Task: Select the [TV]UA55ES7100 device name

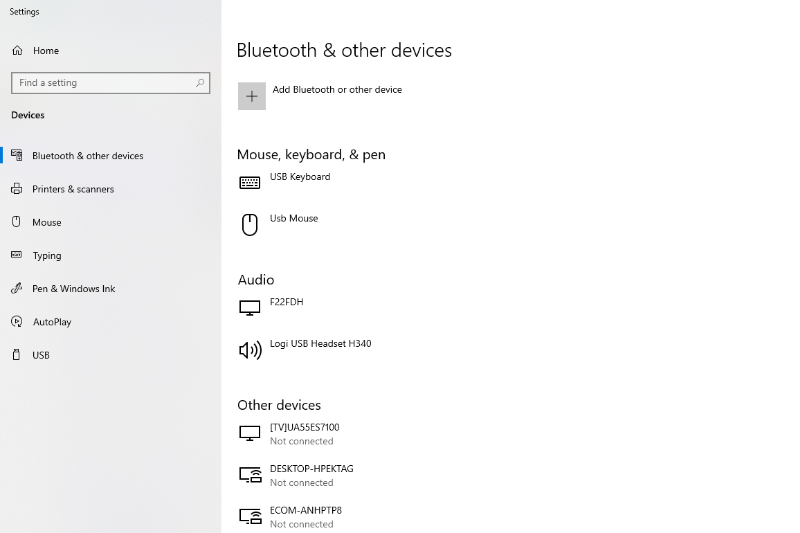Action: [305, 427]
